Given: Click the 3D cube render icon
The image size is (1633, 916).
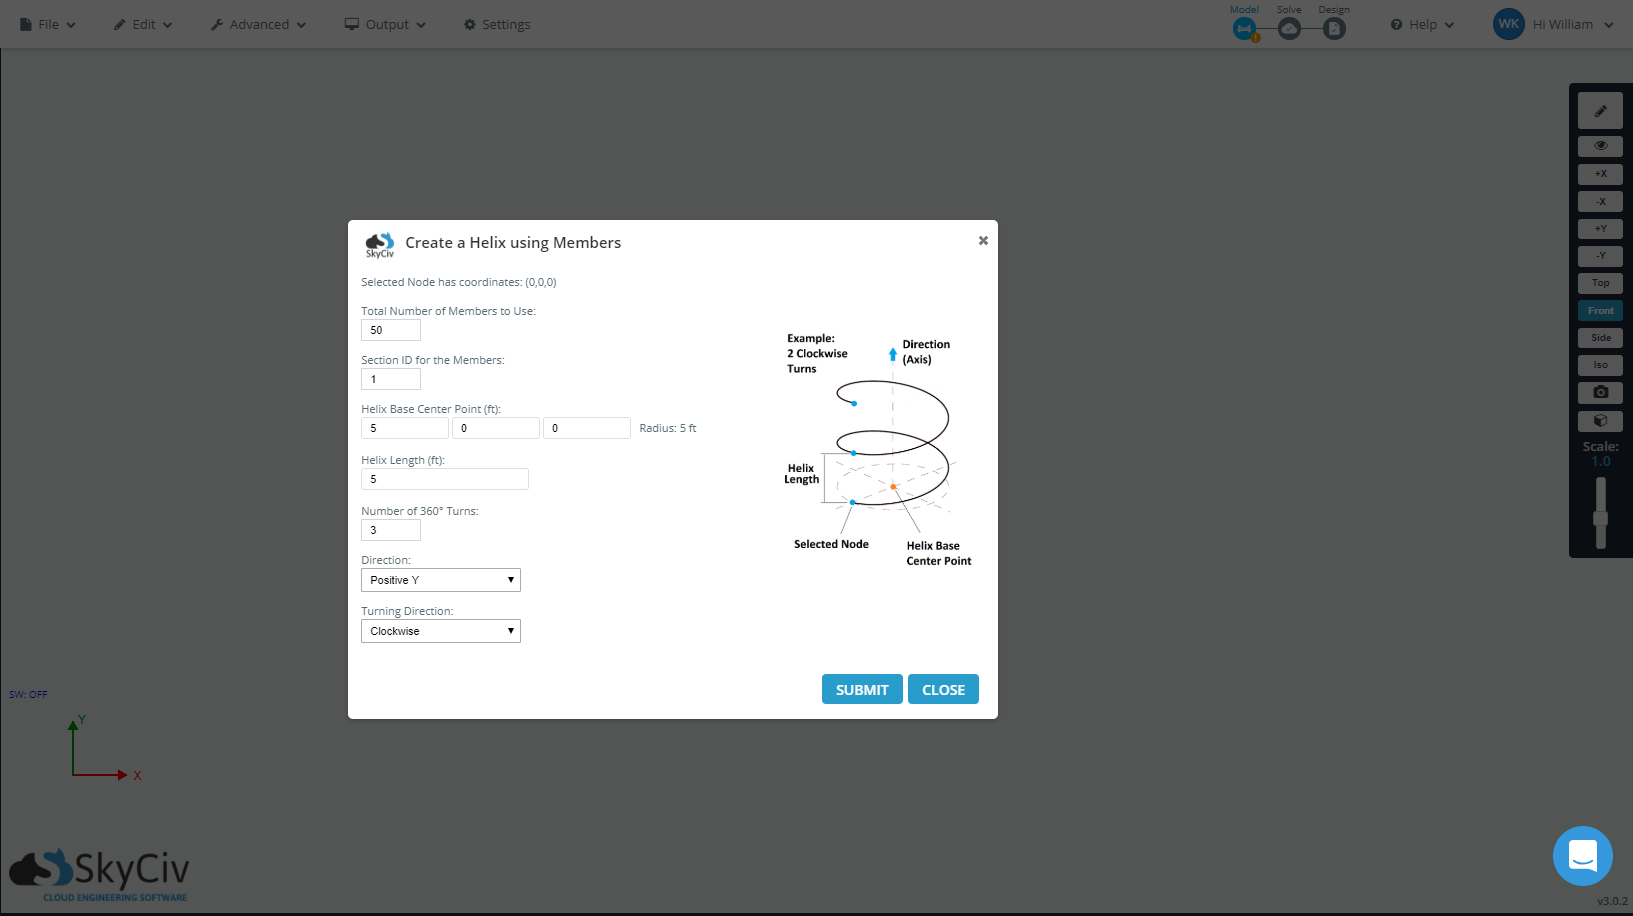Looking at the screenshot, I should (x=1600, y=421).
